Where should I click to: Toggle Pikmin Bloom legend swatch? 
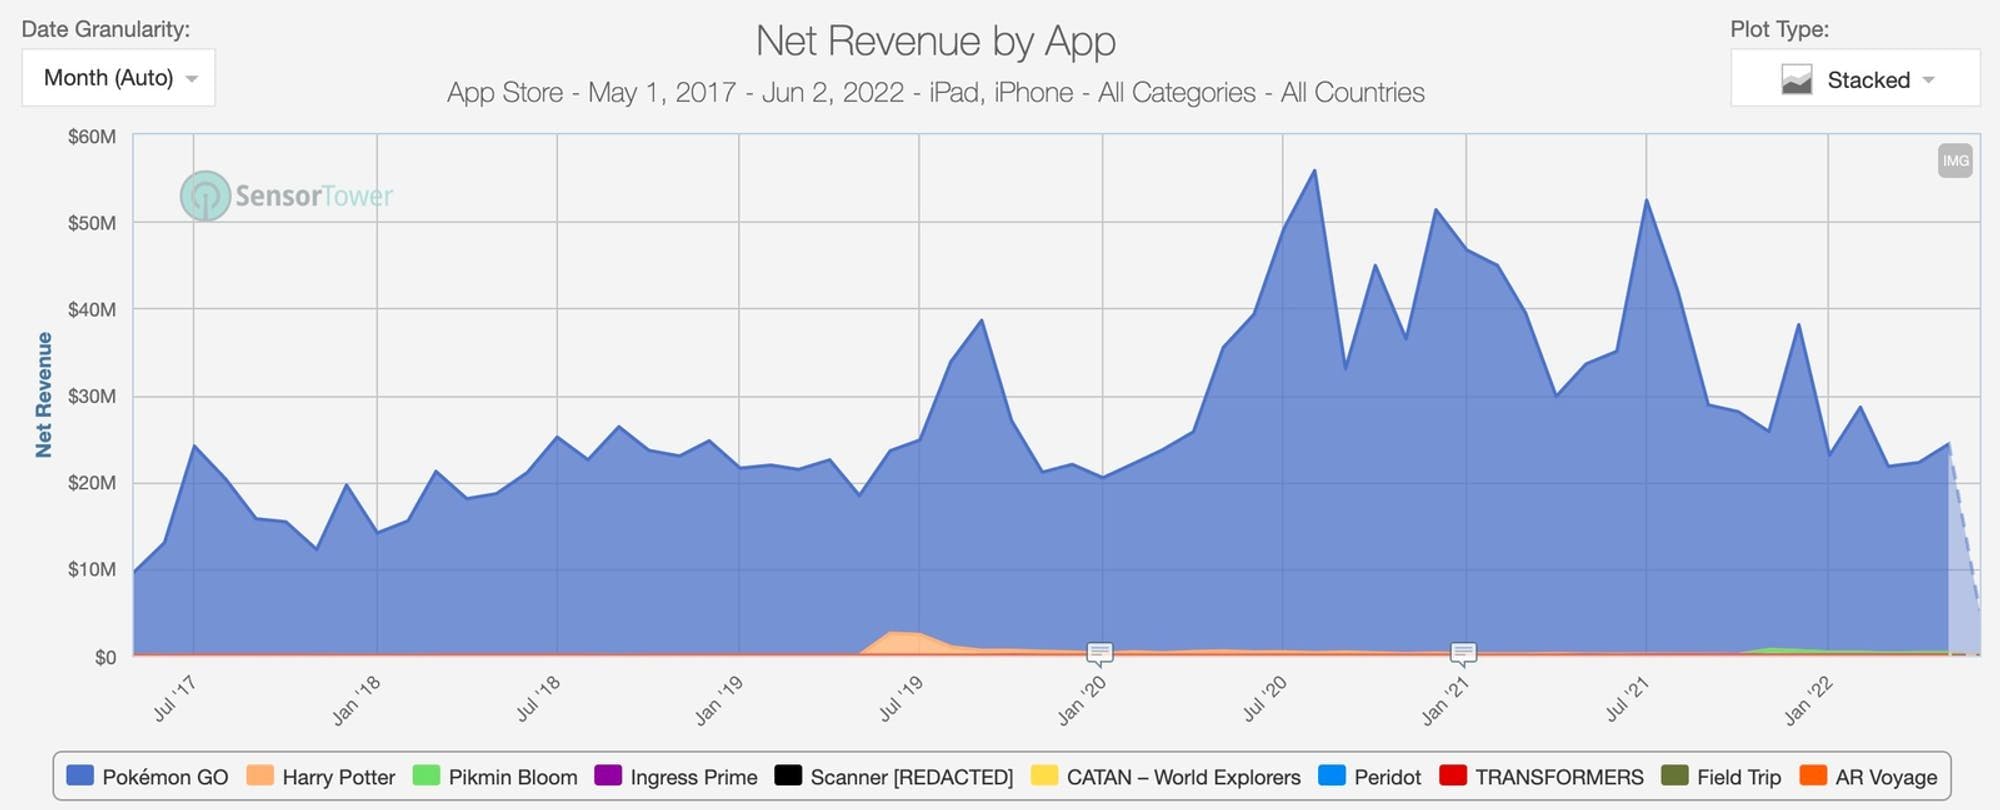[x=426, y=775]
